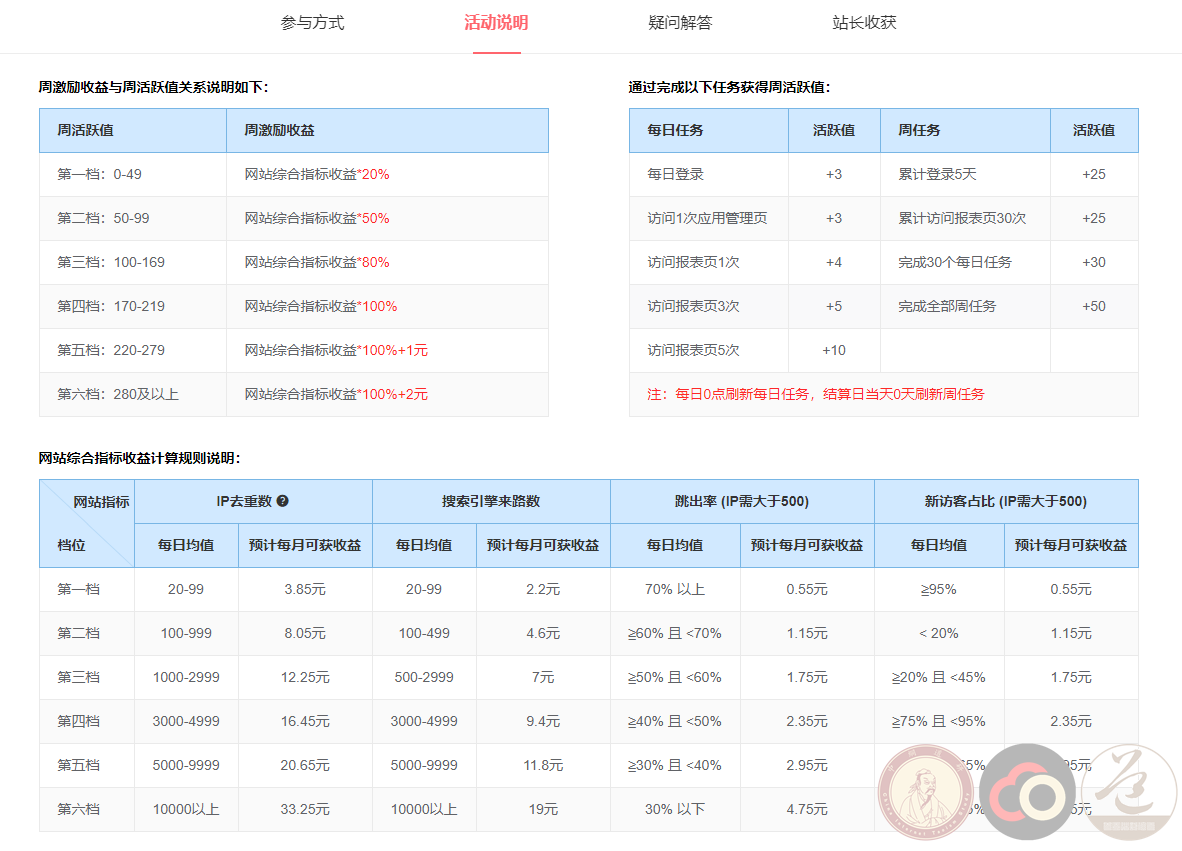The image size is (1182, 851).
Task: Select the cell 第五档：220-279
Action: pos(133,350)
